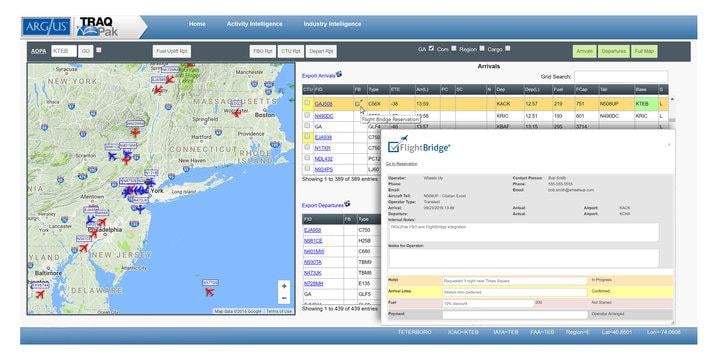This screenshot has width=720, height=360.
Task: Click the FlightBridge logo in popup
Action: pyautogui.click(x=419, y=146)
